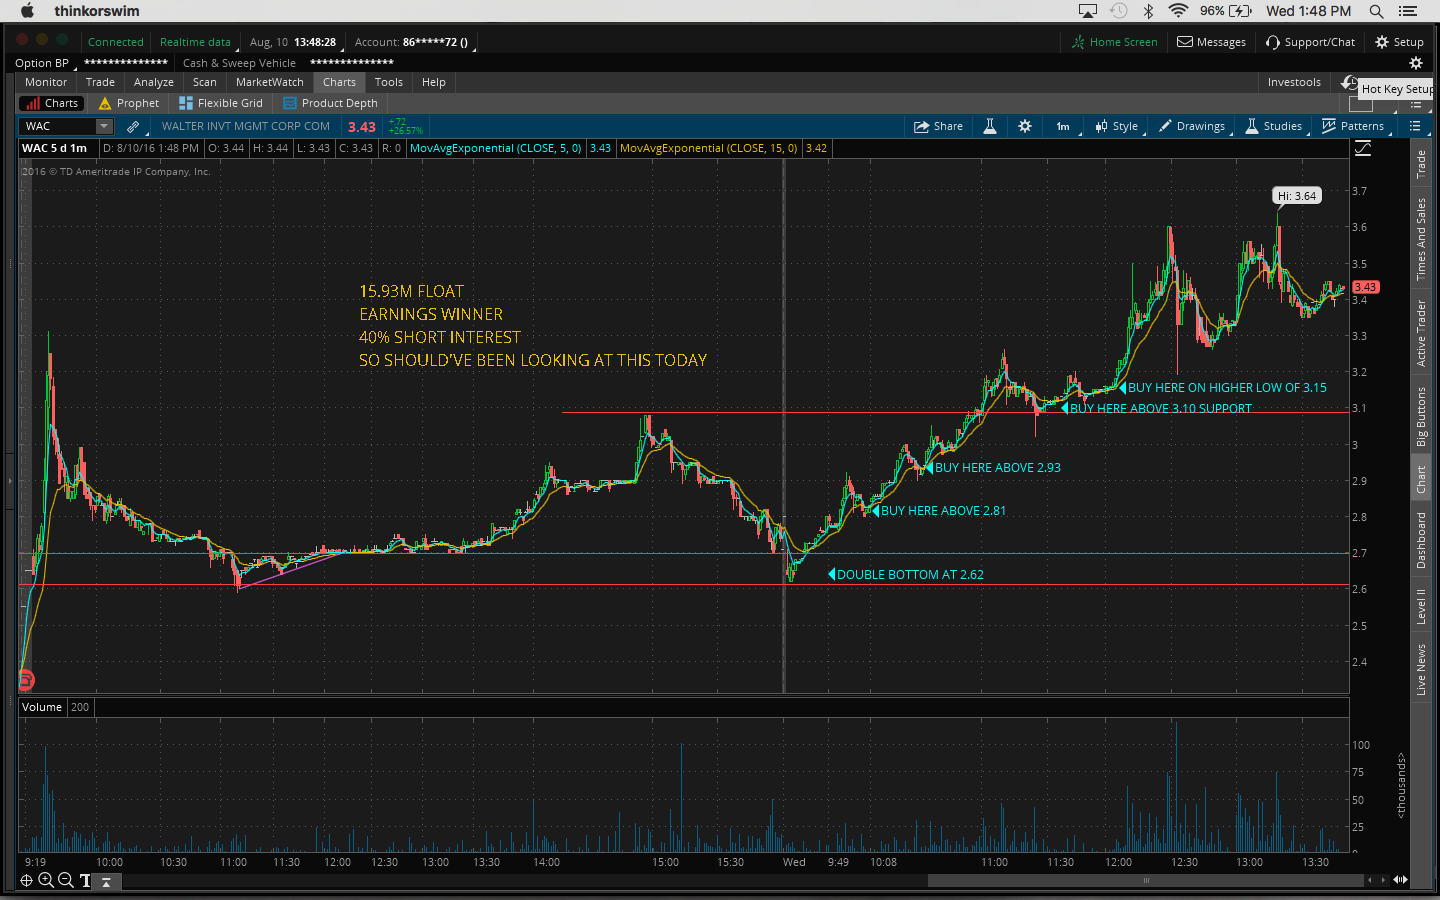Screen dimensions: 1440x900
Task: Open the thinkScript flask icon beside Share
Action: (x=990, y=126)
